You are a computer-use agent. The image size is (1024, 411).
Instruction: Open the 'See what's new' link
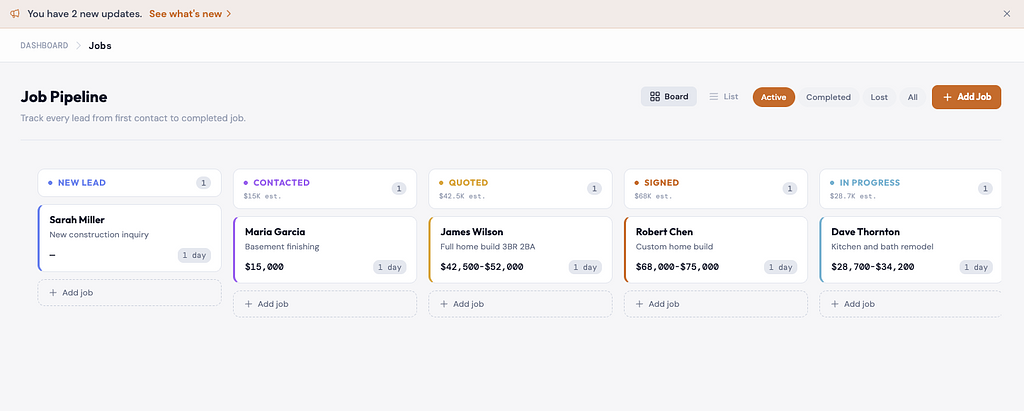[x=190, y=14]
